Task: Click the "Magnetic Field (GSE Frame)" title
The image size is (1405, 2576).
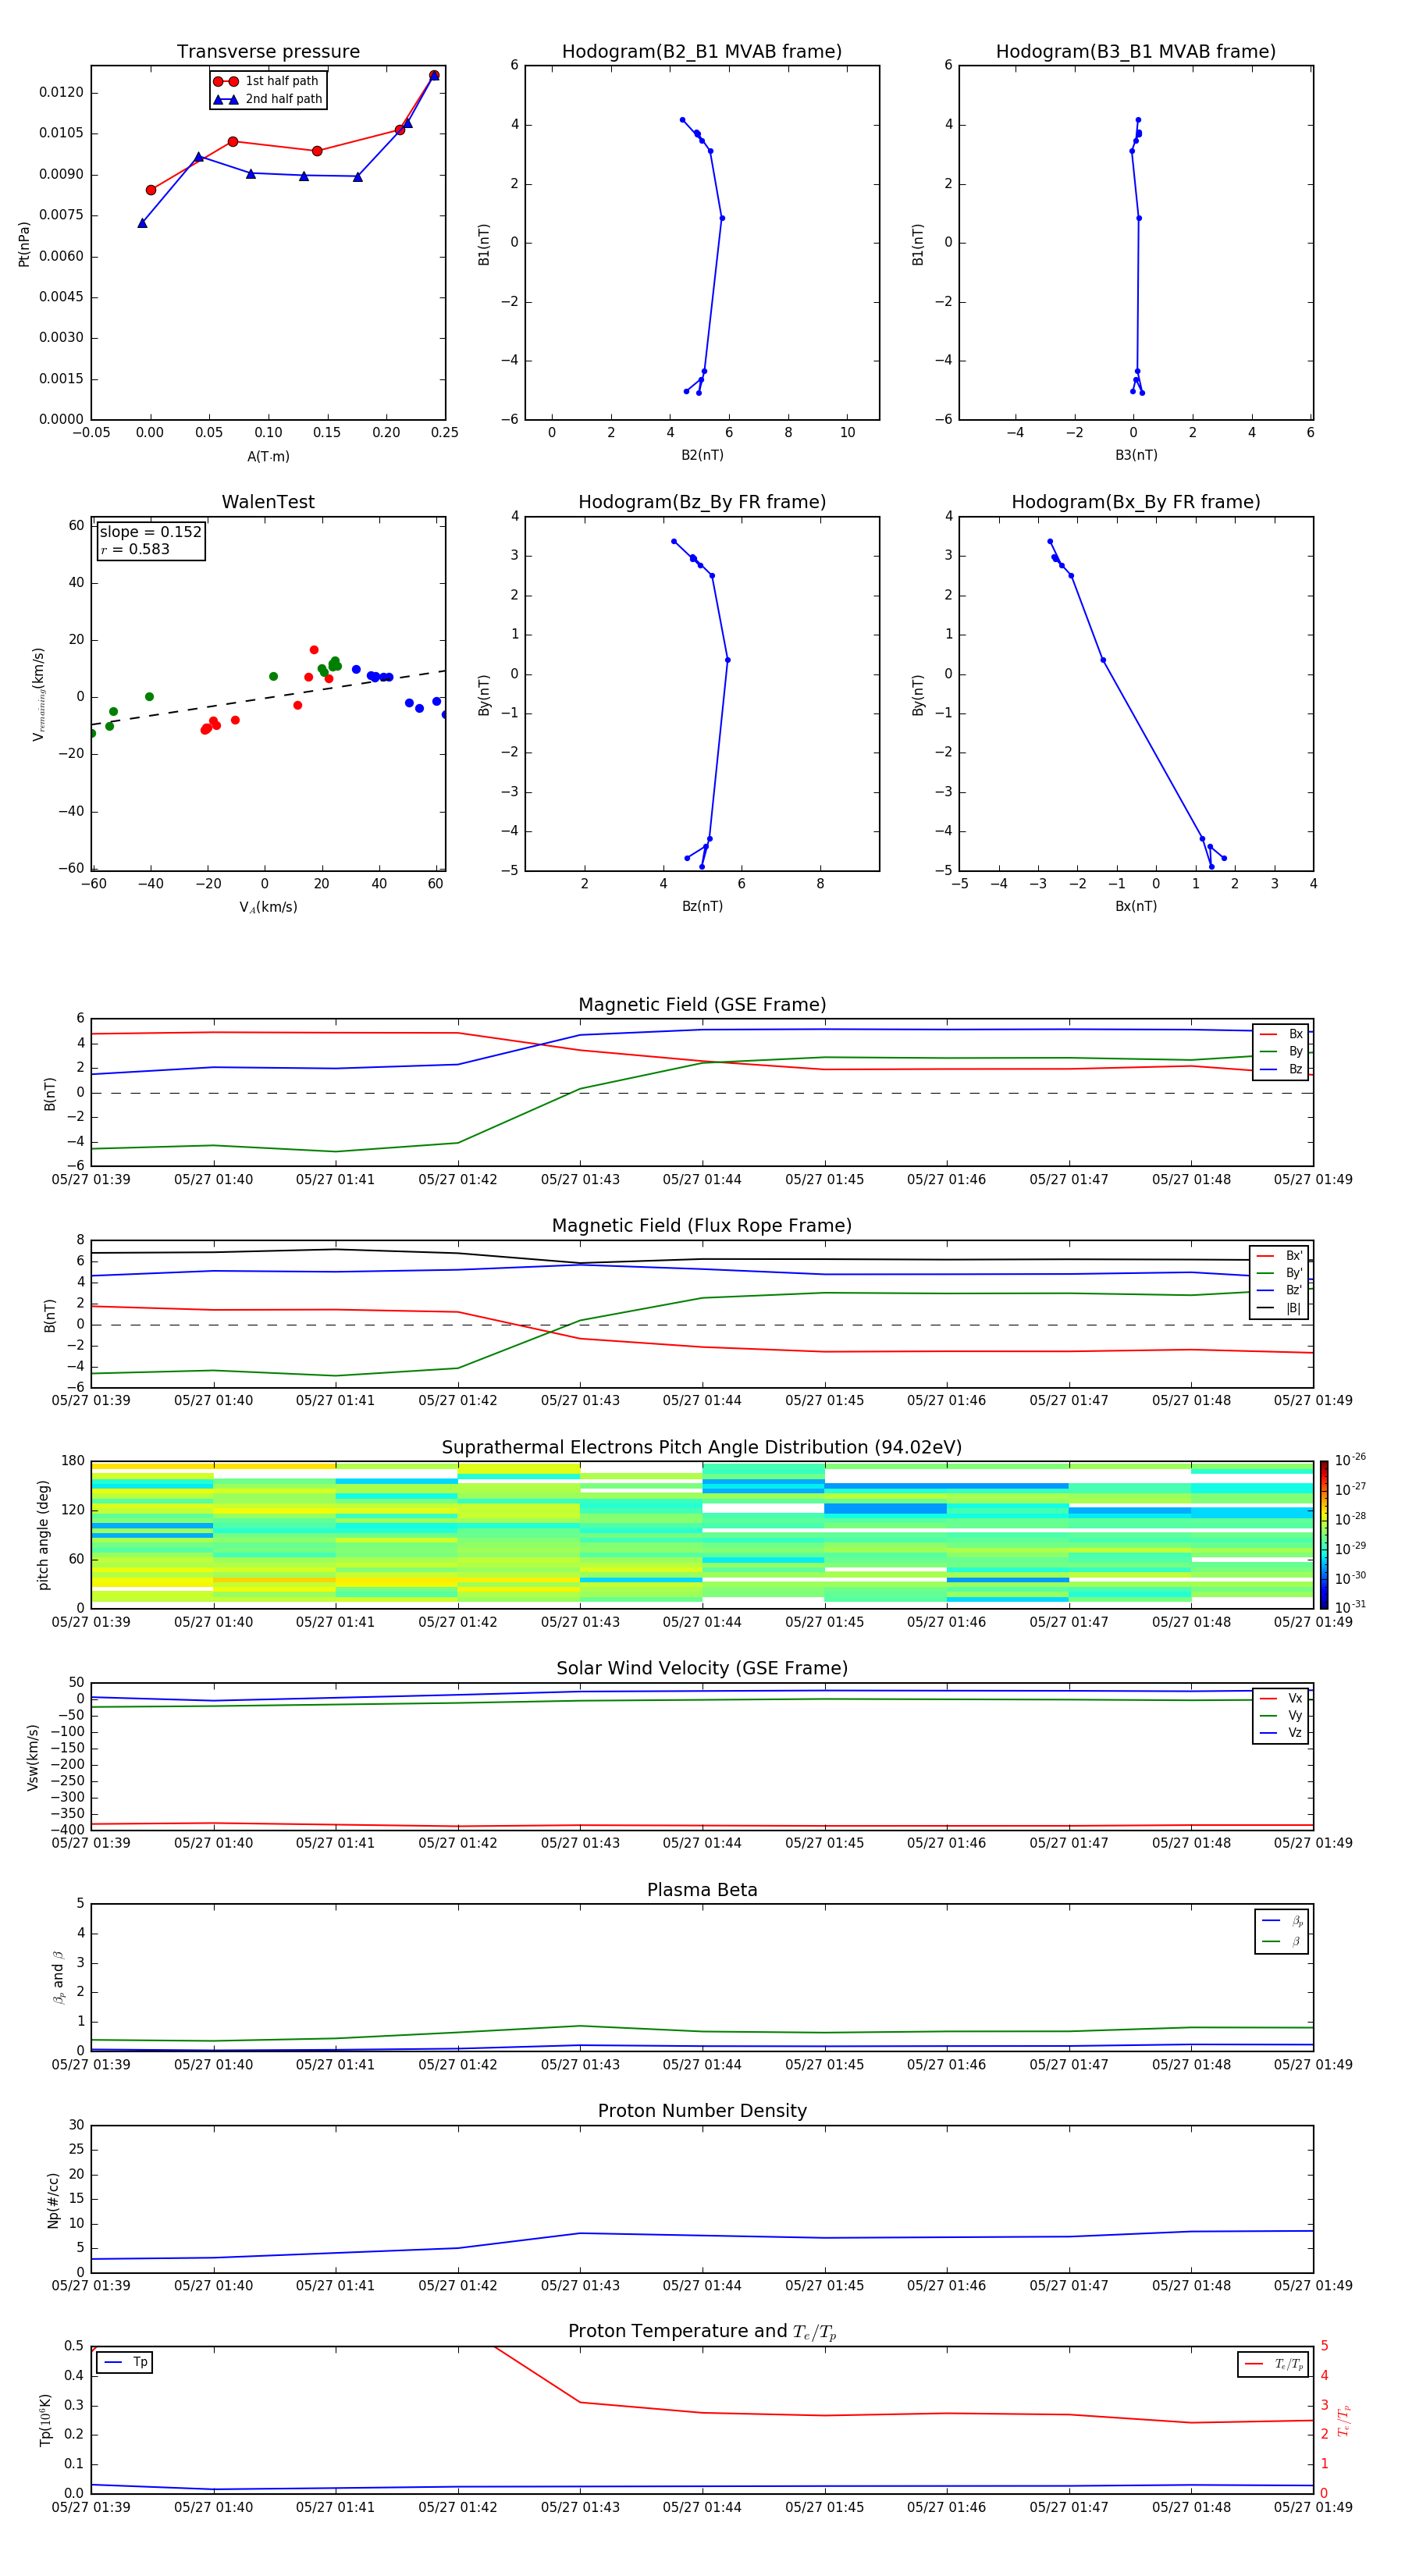Action: pyautogui.click(x=702, y=1005)
